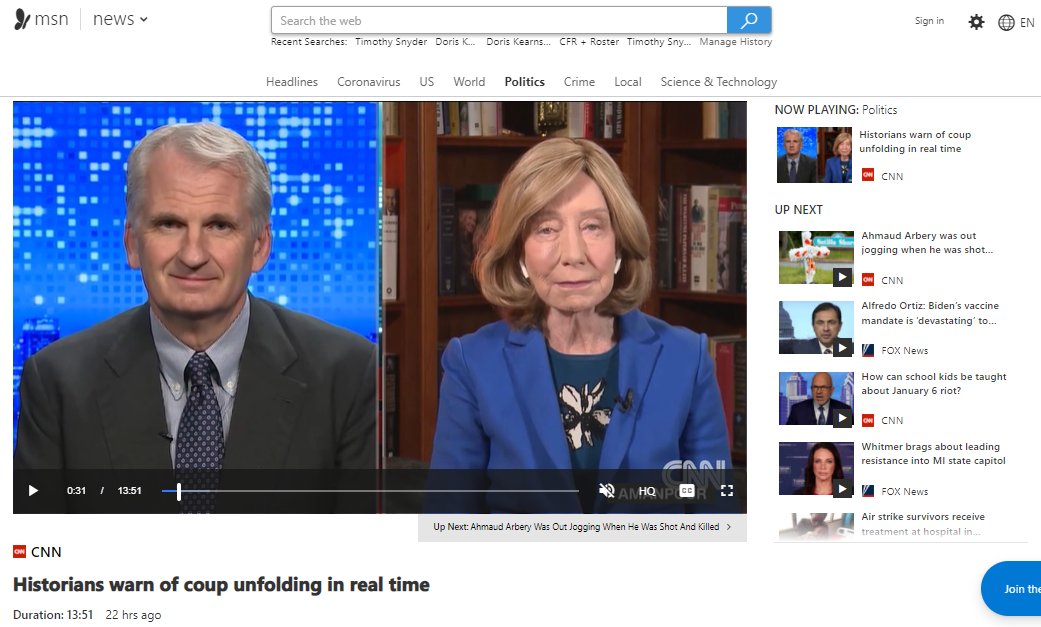
Task: Go to the Coronavirus tab
Action: (368, 82)
